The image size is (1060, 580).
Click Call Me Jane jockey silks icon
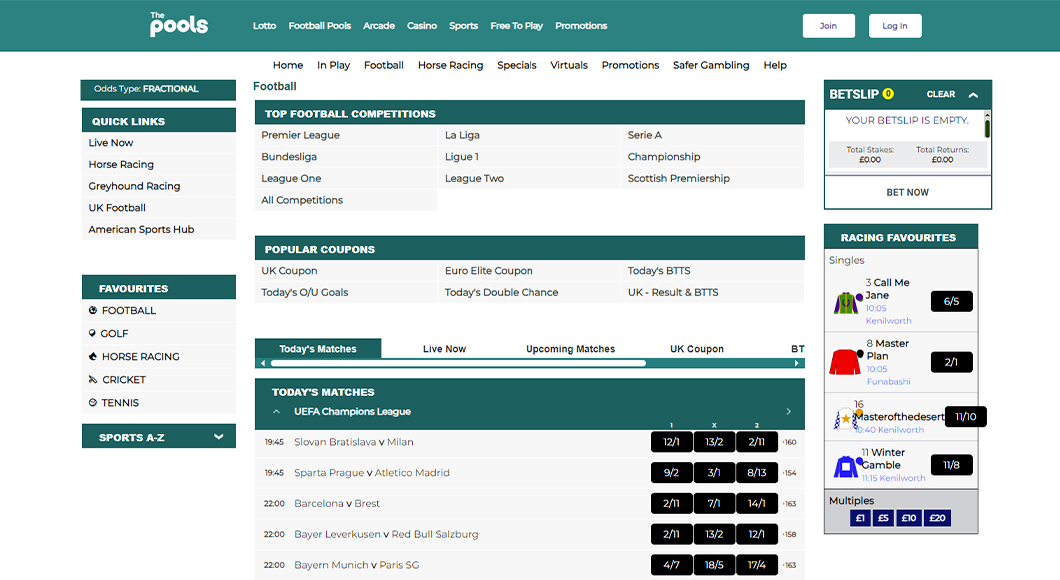coord(847,302)
